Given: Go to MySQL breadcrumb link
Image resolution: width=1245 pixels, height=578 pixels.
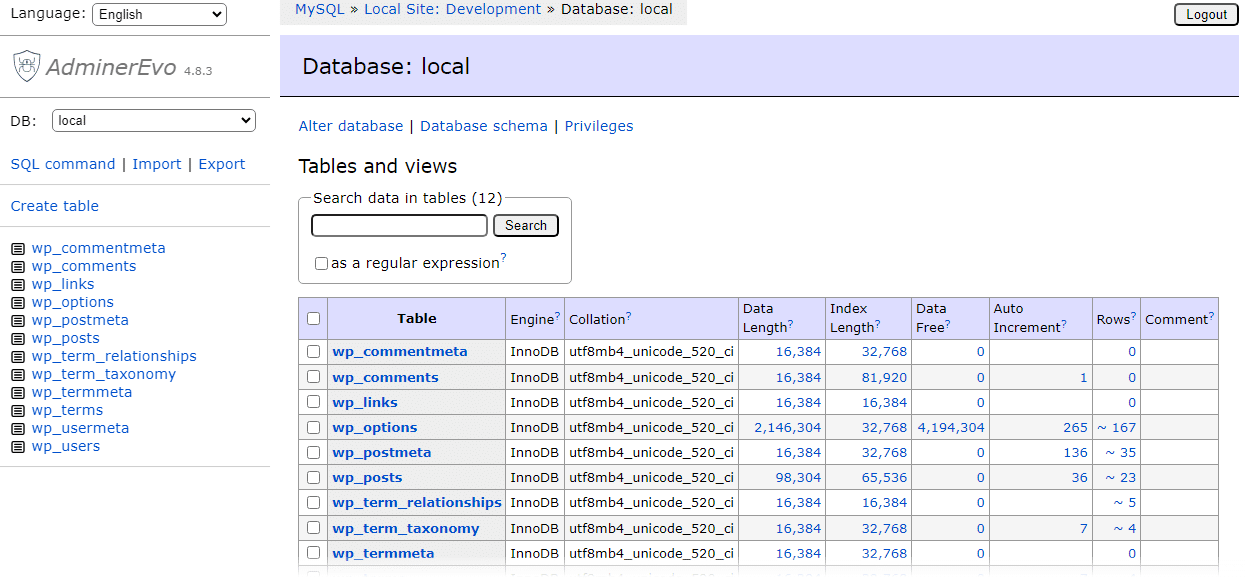Looking at the screenshot, I should coord(319,9).
